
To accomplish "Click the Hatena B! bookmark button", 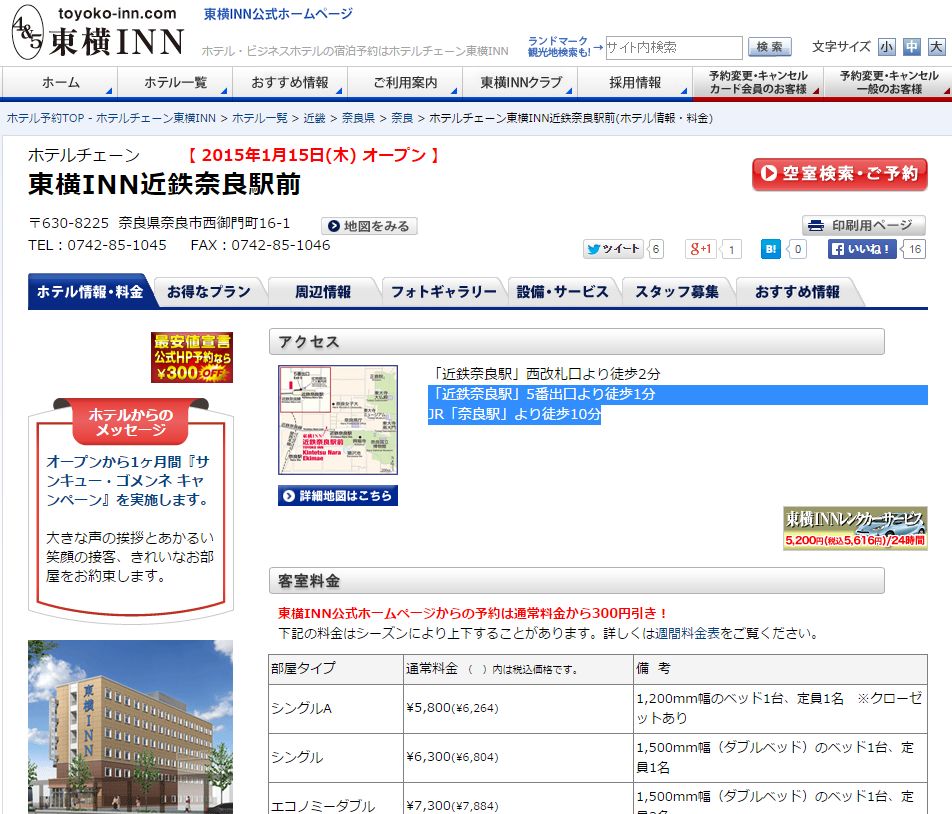I will tap(770, 249).
